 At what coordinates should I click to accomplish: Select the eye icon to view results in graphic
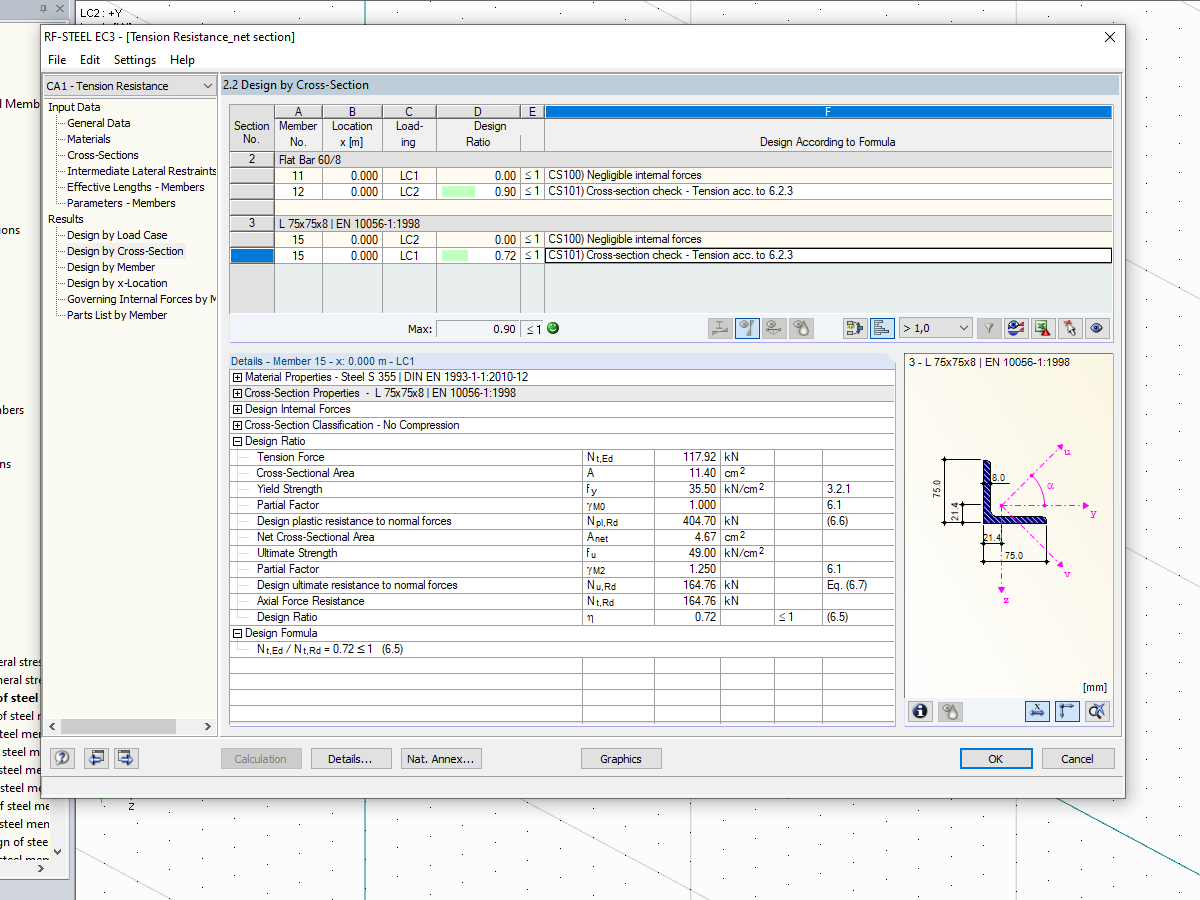click(x=1097, y=328)
